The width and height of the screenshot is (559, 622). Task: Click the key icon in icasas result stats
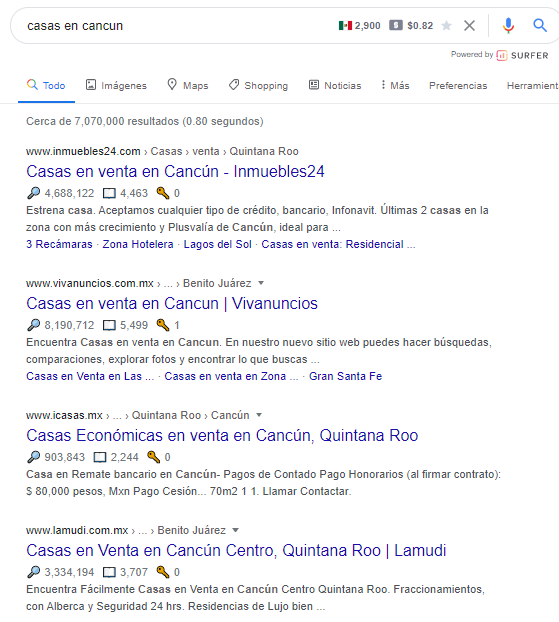click(153, 457)
